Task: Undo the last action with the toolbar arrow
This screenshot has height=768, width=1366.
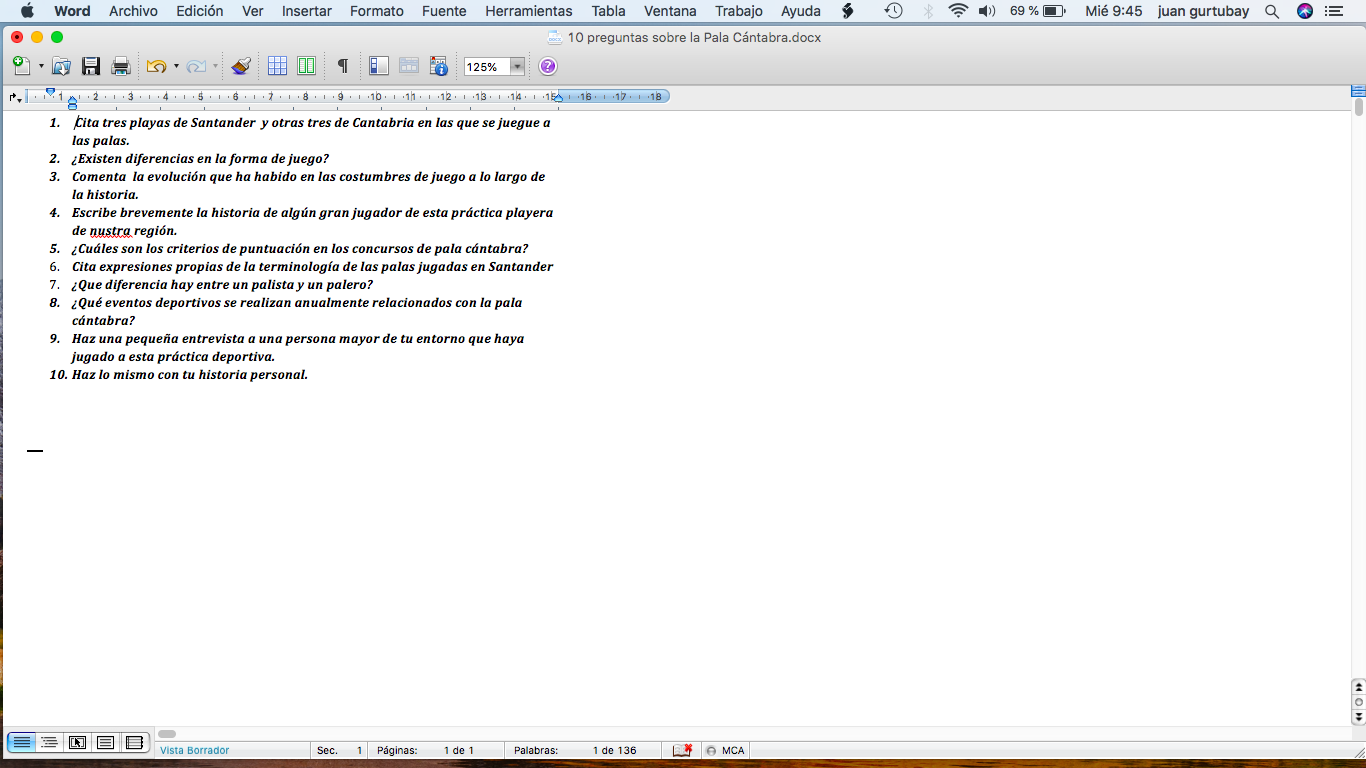Action: tap(156, 66)
